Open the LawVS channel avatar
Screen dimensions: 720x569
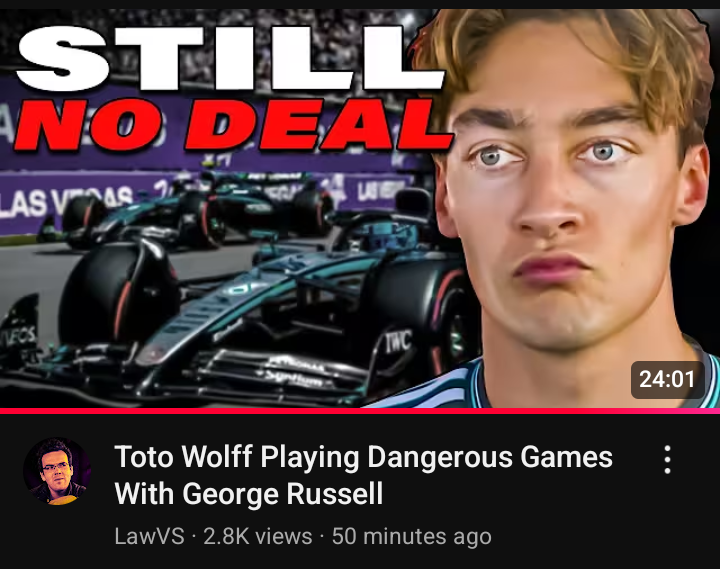click(57, 471)
